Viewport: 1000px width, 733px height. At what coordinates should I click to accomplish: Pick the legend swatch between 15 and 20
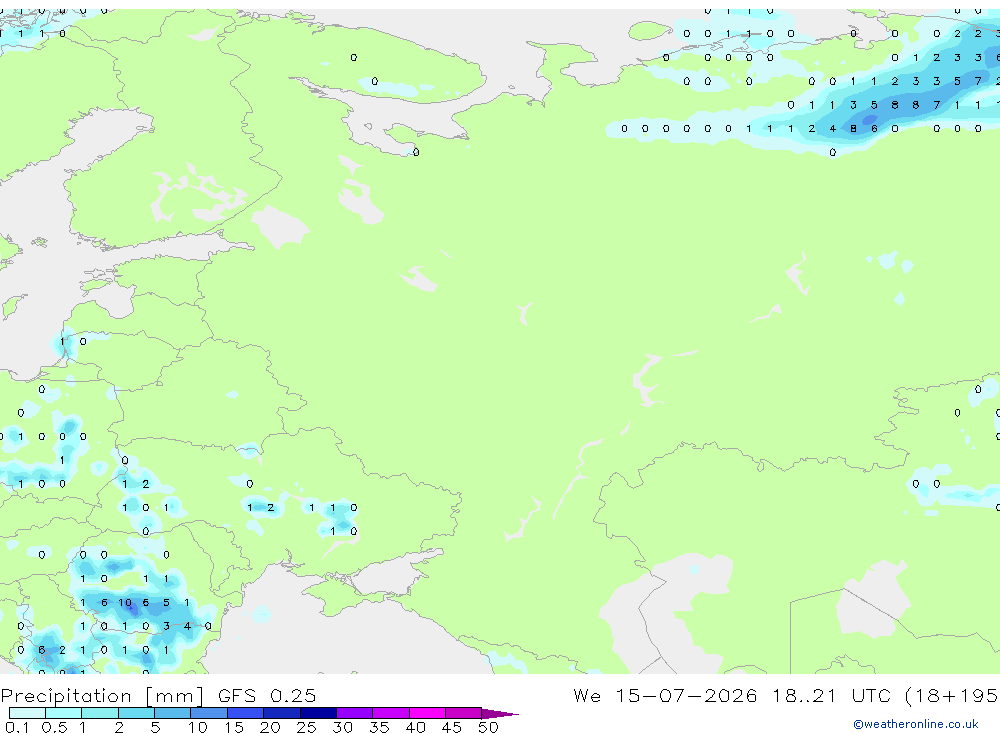tap(246, 713)
